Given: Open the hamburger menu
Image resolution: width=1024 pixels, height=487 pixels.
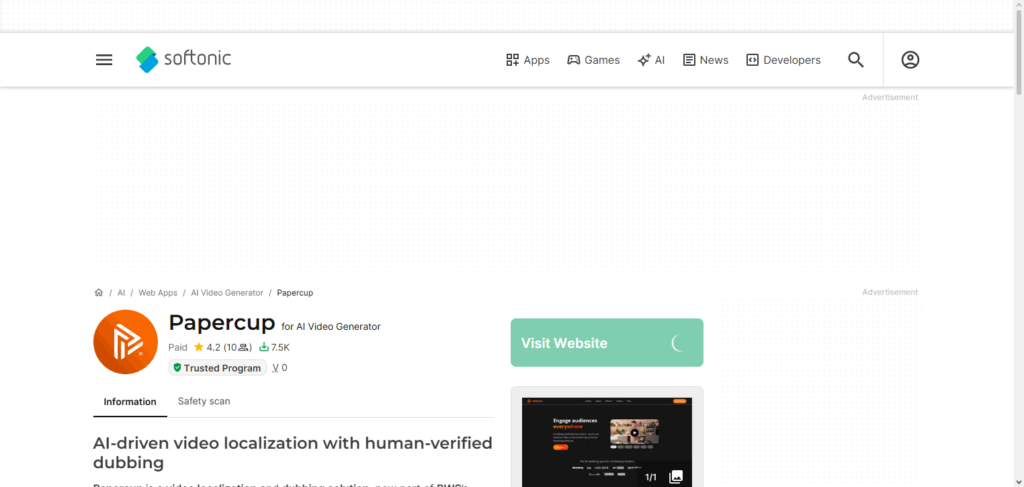Looking at the screenshot, I should (104, 60).
